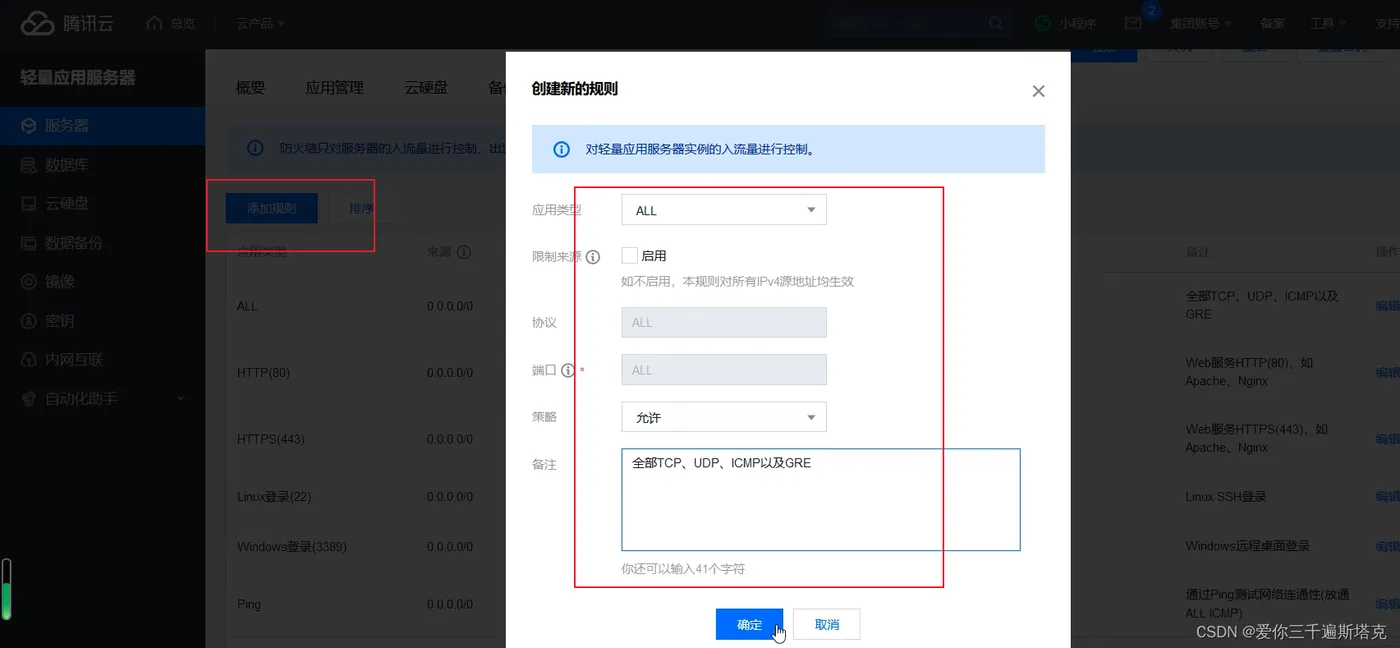This screenshot has height=648, width=1400.
Task: Click the 云硬盘 sidebar icon
Action: [29, 204]
